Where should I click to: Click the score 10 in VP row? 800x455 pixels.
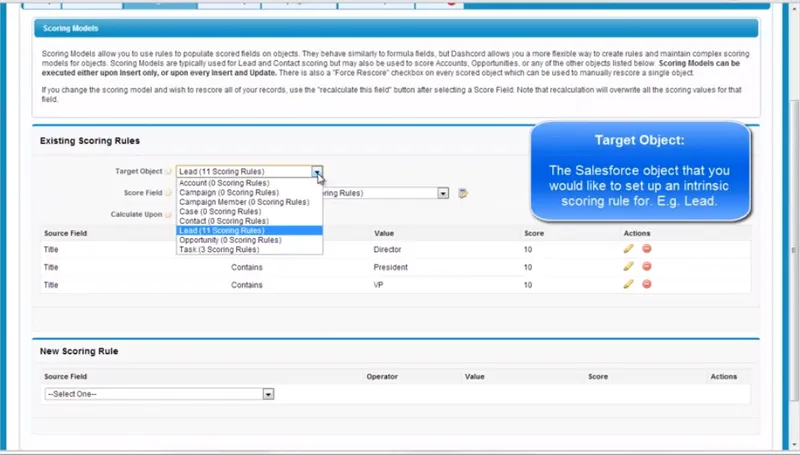point(528,285)
